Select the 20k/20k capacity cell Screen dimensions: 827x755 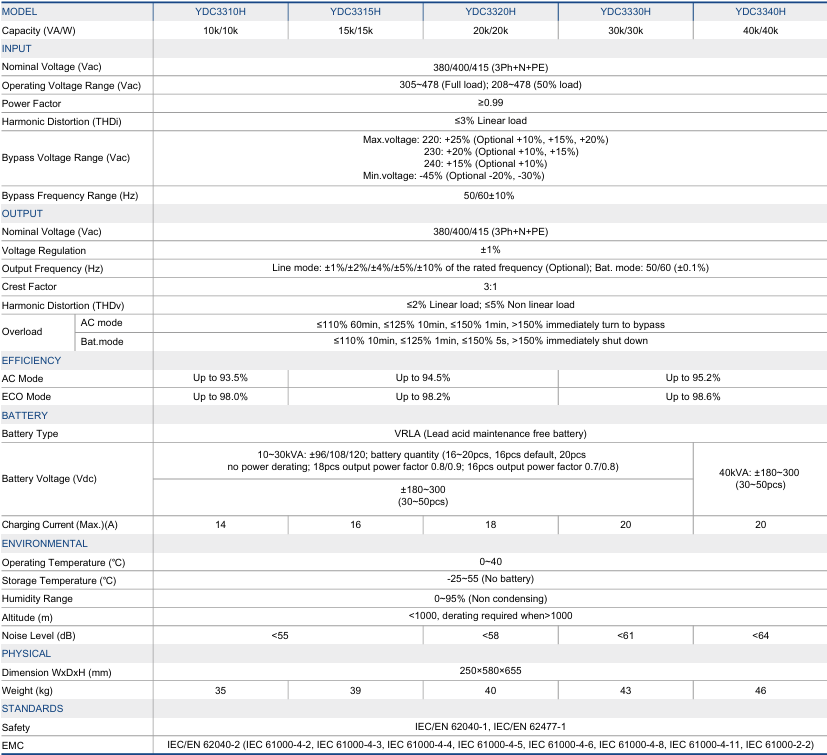[491, 31]
